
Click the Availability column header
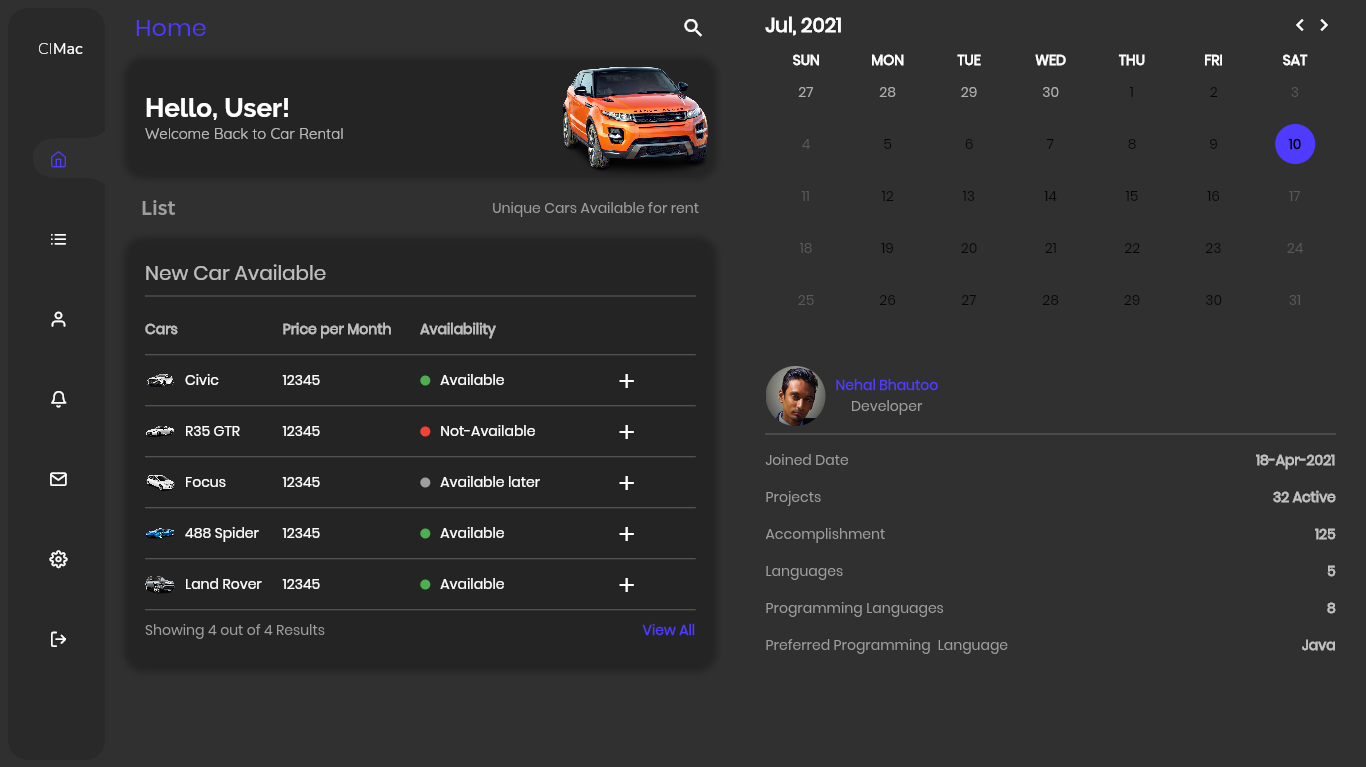457,329
